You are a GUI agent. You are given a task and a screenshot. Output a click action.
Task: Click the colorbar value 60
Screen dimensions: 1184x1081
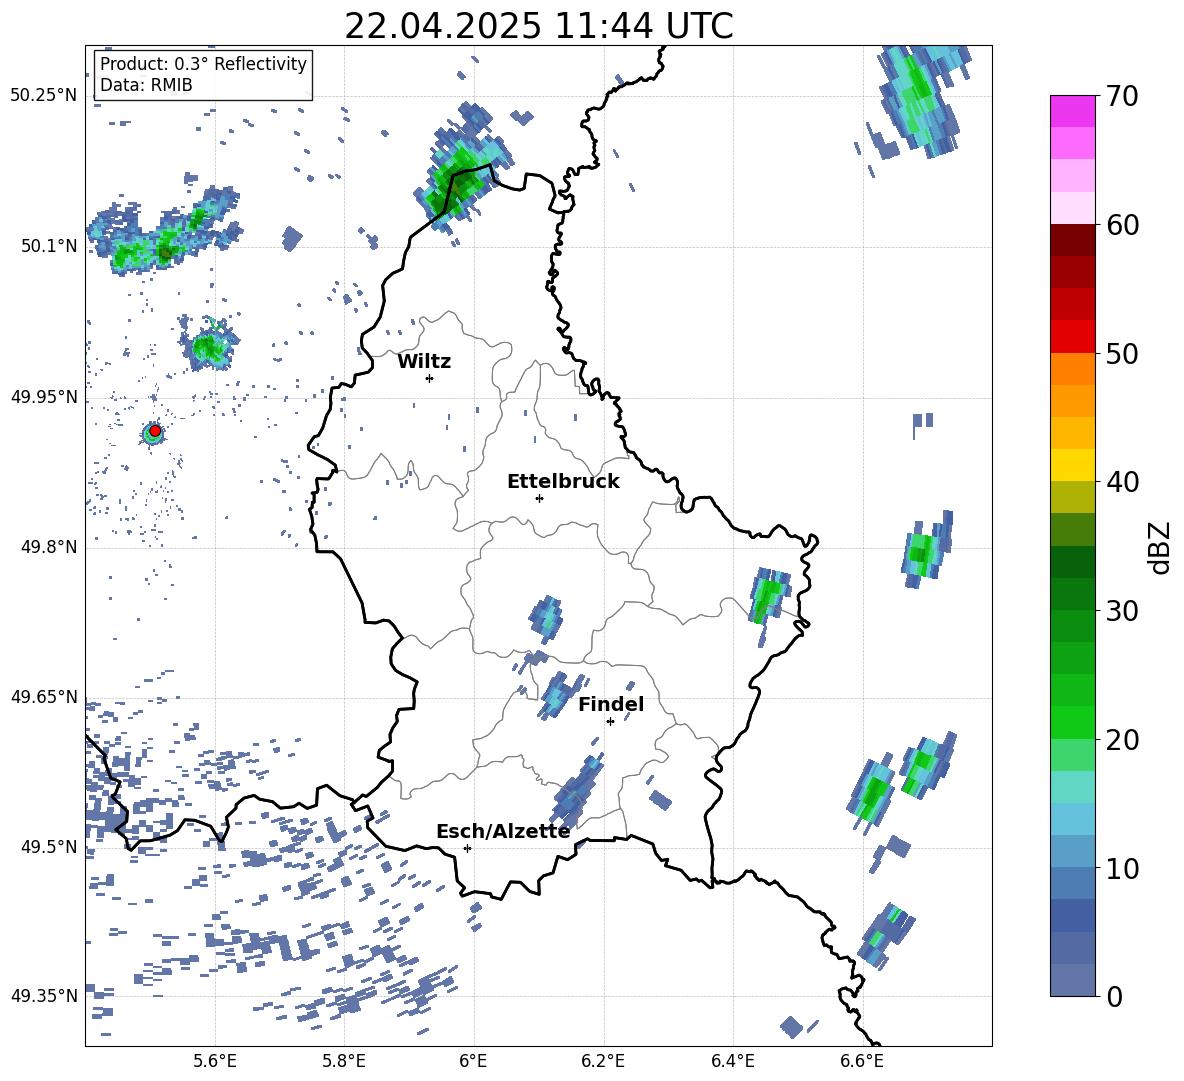[x=1122, y=225]
